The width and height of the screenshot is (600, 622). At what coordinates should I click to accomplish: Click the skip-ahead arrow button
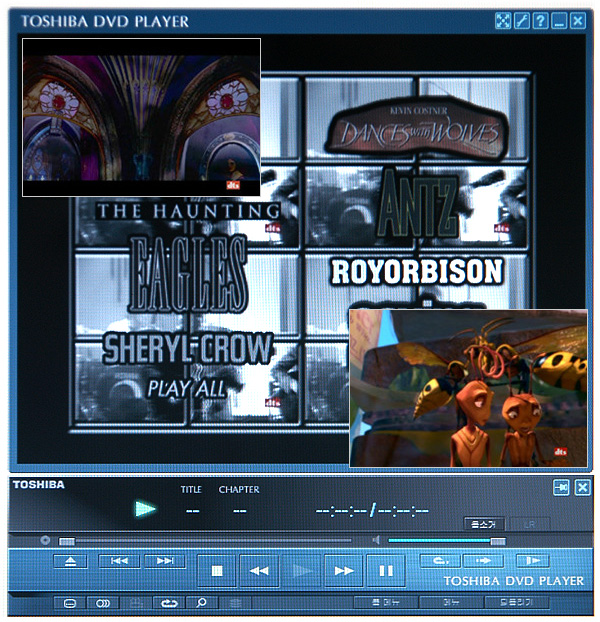coord(483,561)
